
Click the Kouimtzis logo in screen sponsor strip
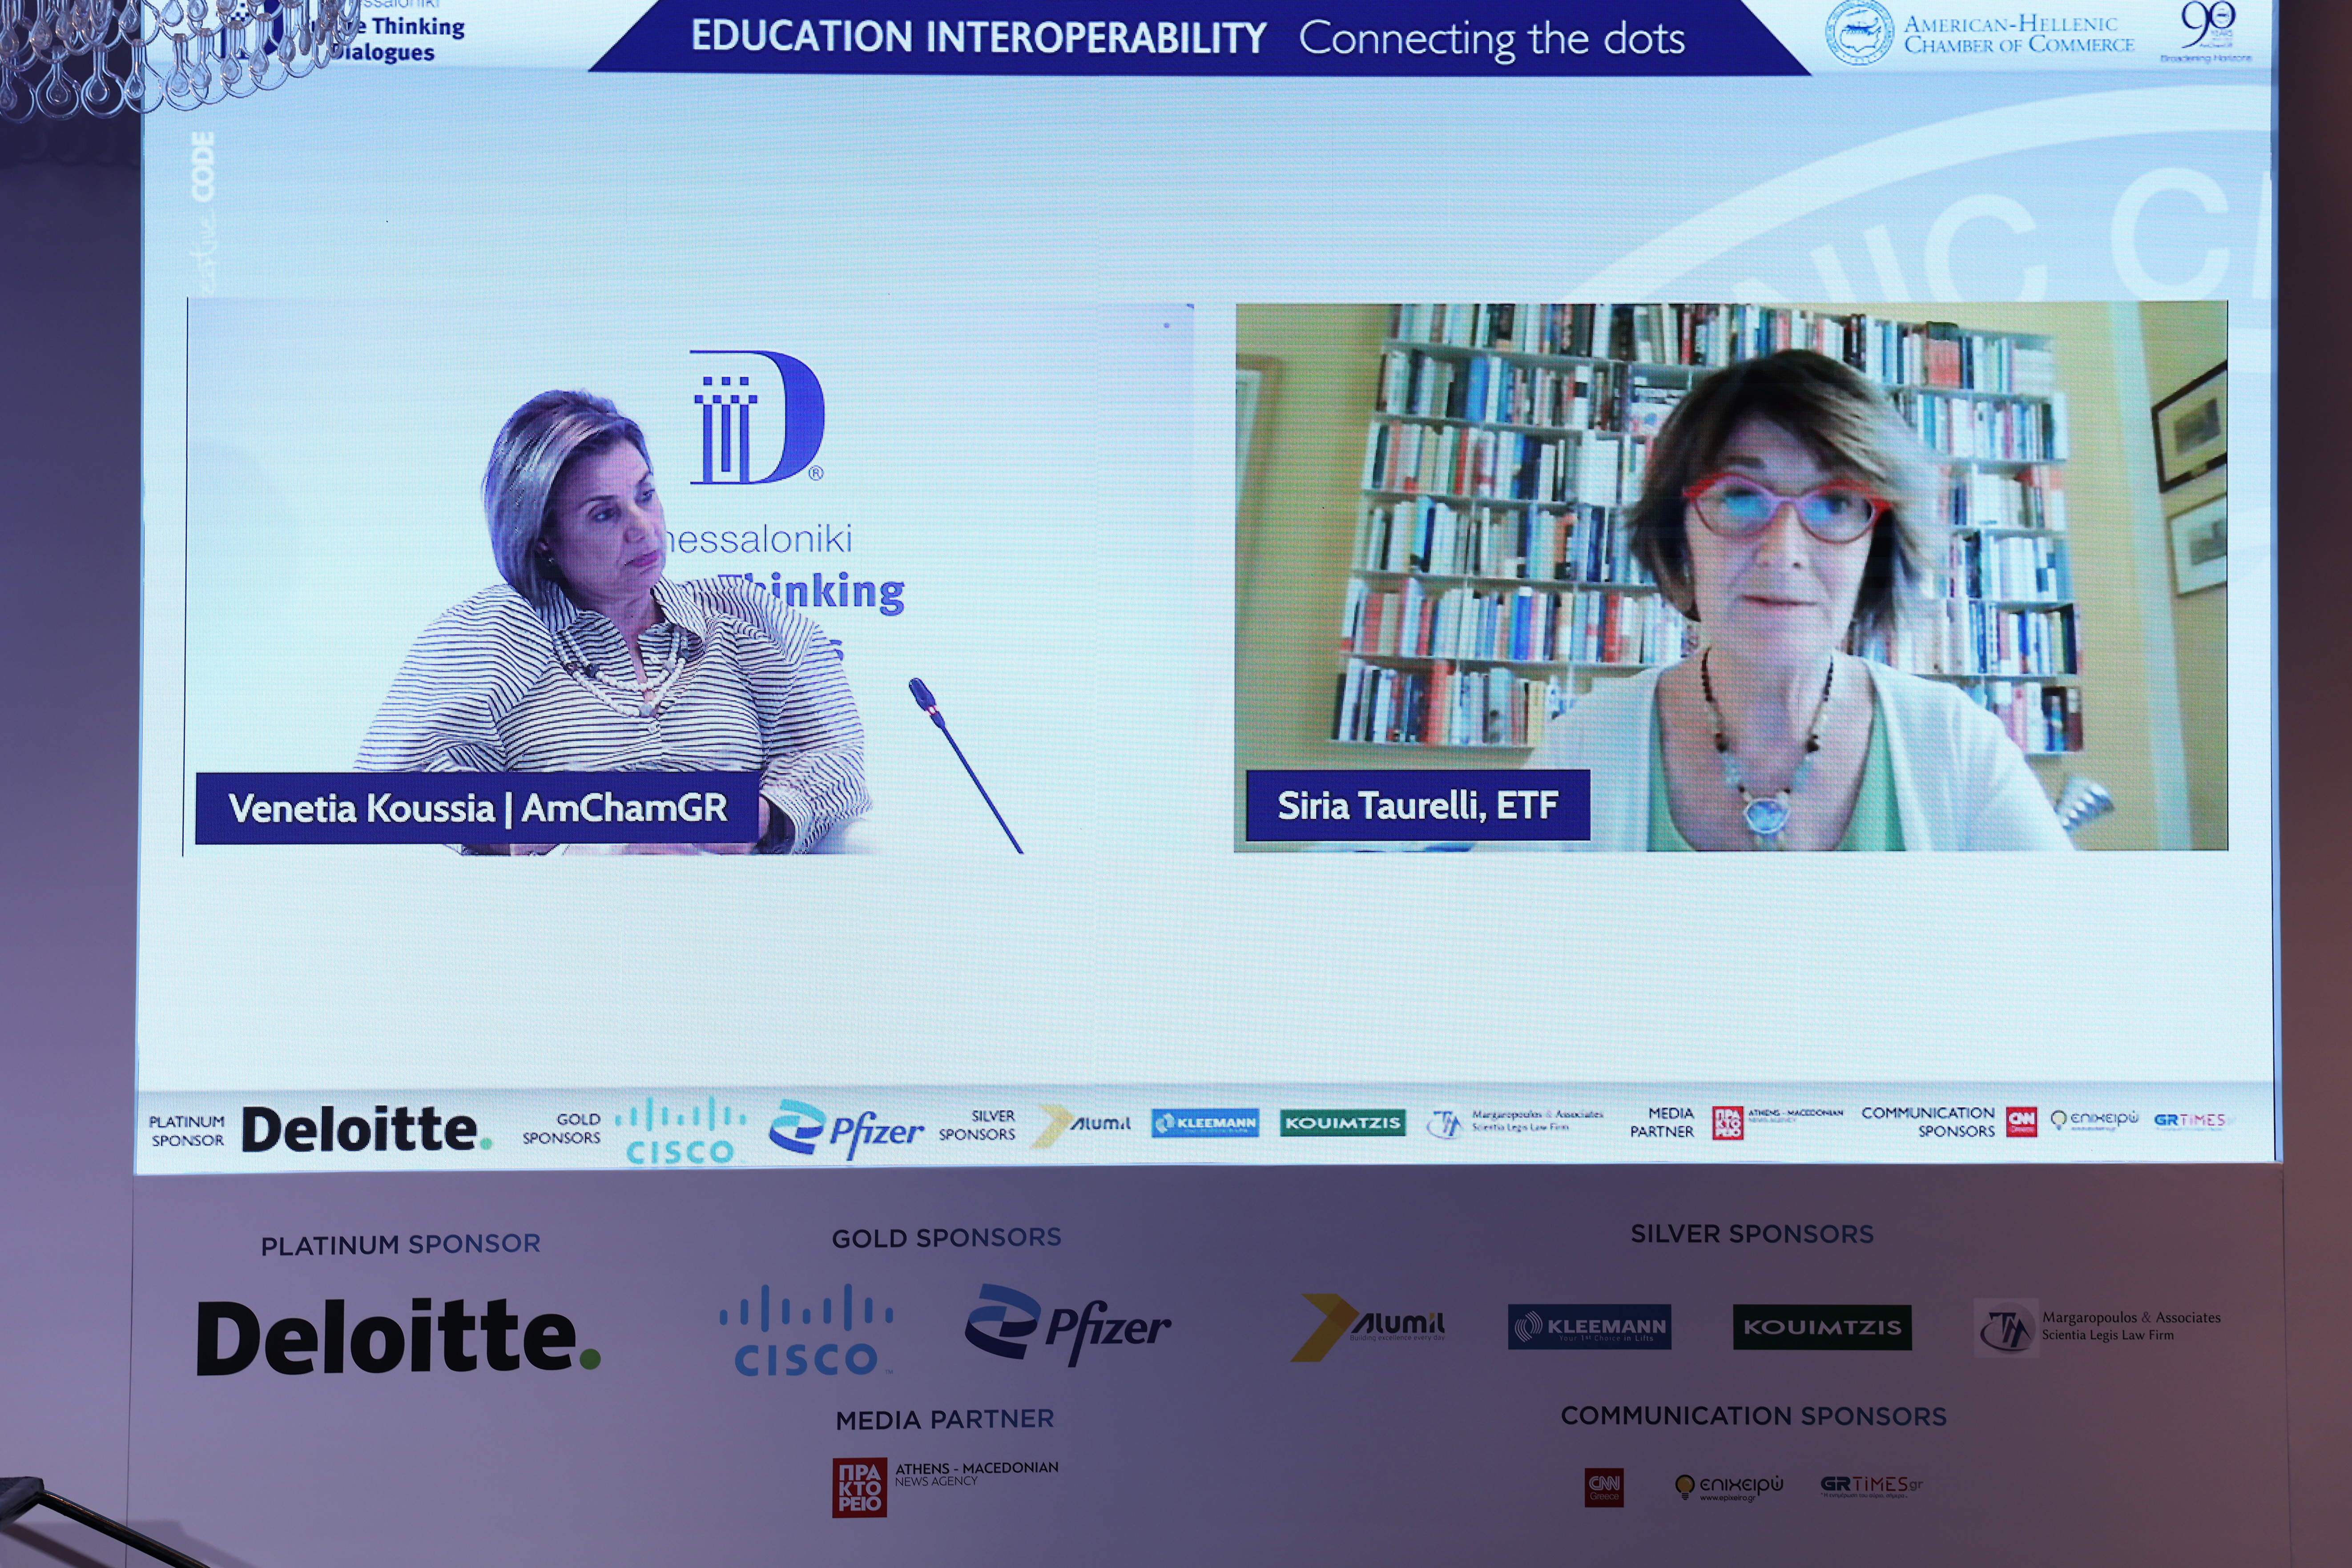[x=1342, y=1123]
